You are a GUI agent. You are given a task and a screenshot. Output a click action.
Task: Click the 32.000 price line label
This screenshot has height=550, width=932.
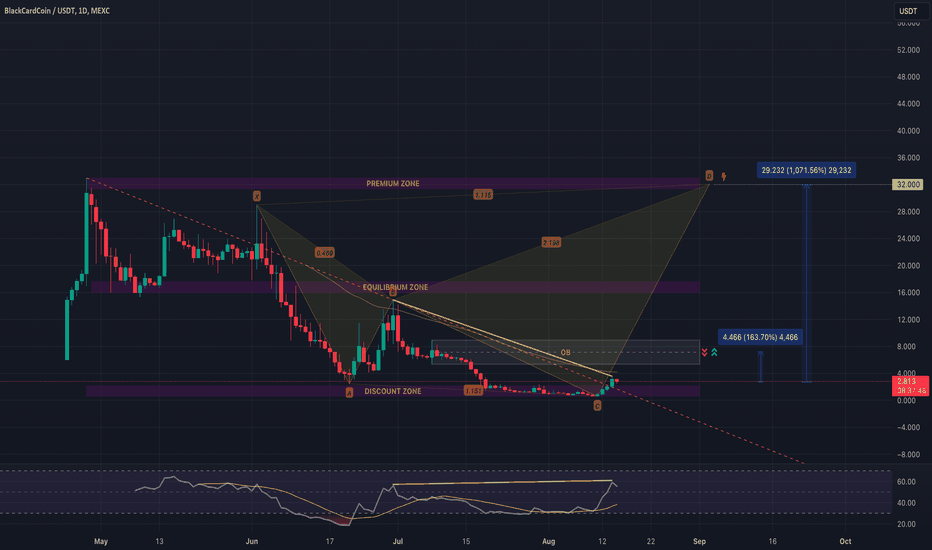(908, 184)
